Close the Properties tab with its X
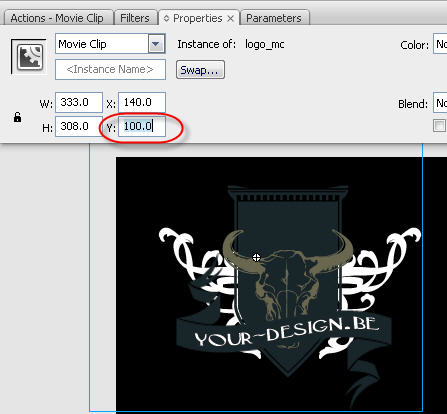447x414 pixels. point(230,19)
